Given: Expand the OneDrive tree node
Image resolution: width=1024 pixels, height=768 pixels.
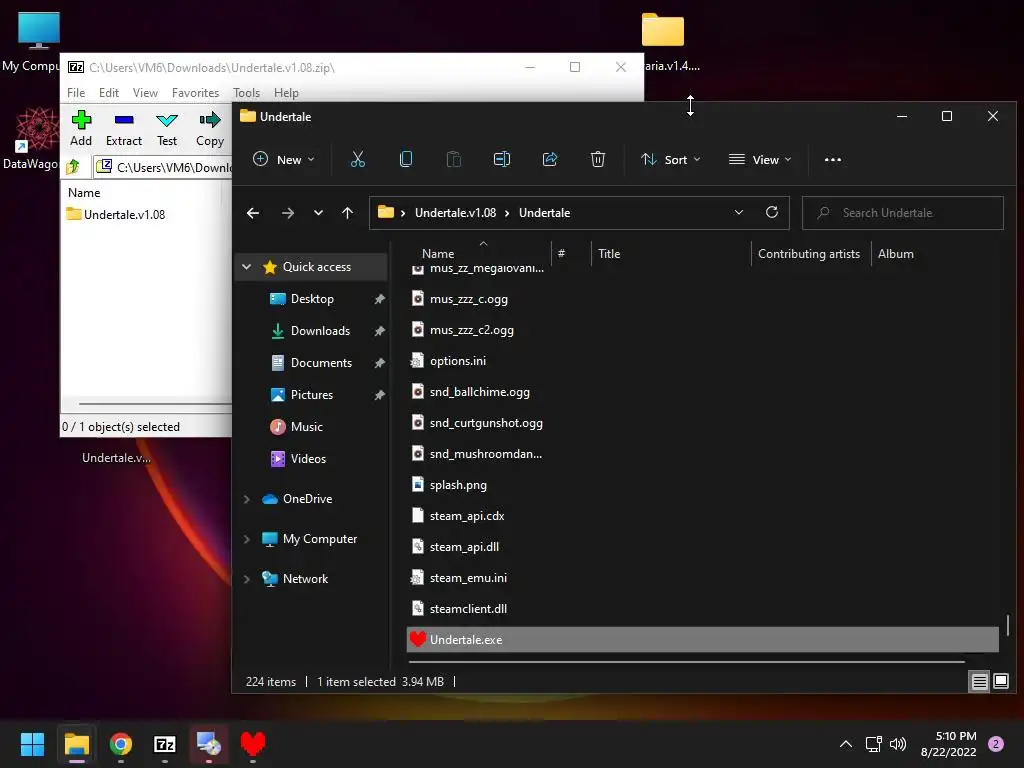Looking at the screenshot, I should 247,499.
